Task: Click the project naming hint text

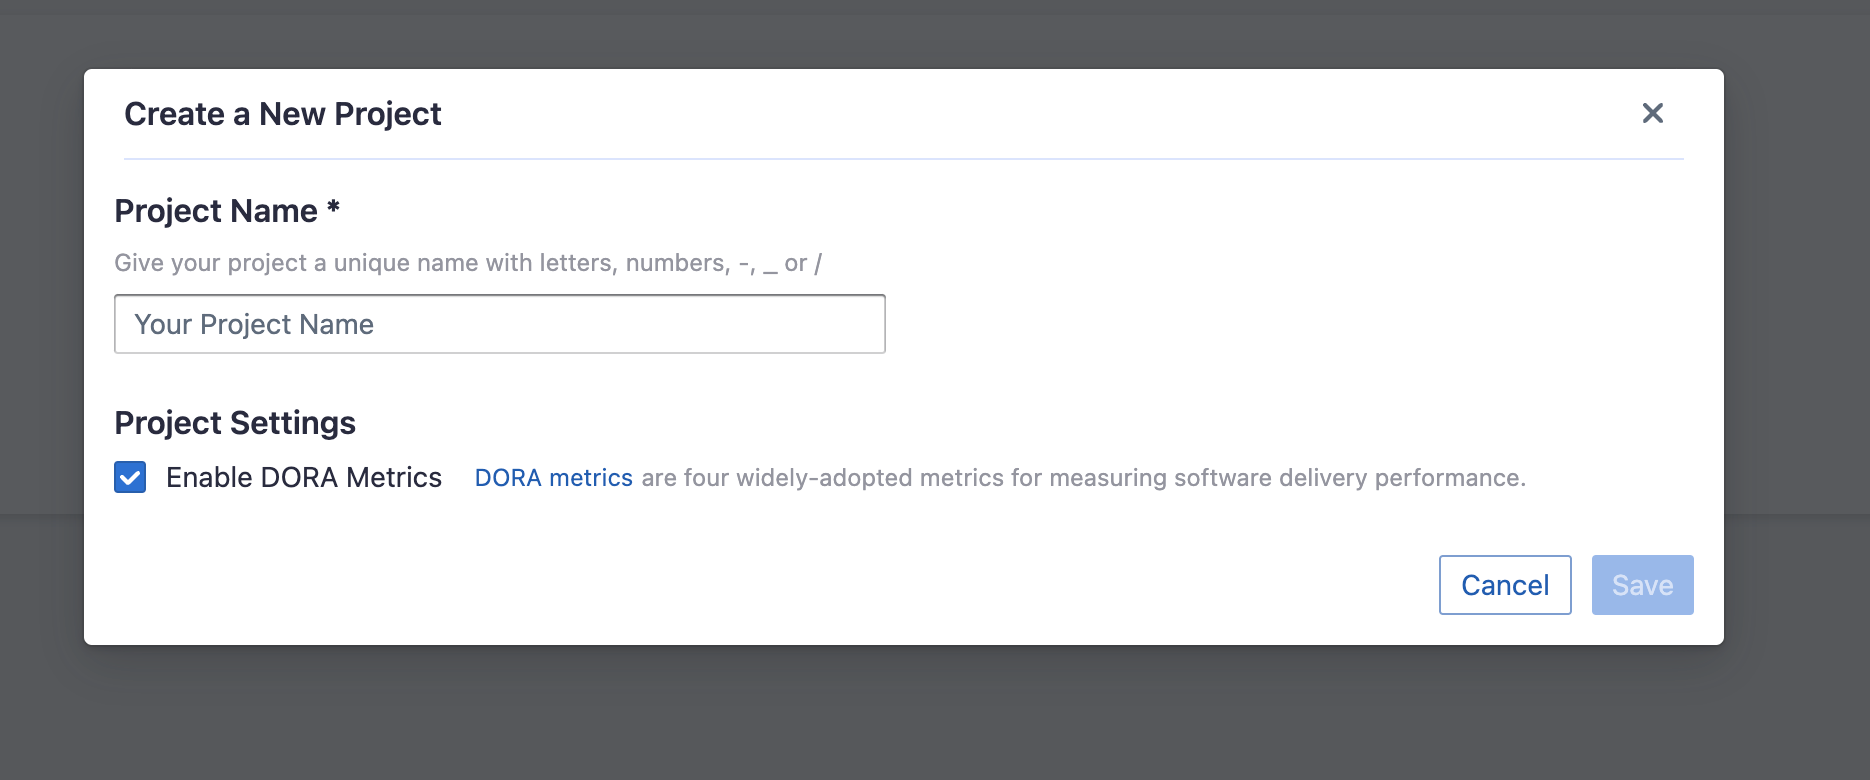Action: [x=468, y=263]
